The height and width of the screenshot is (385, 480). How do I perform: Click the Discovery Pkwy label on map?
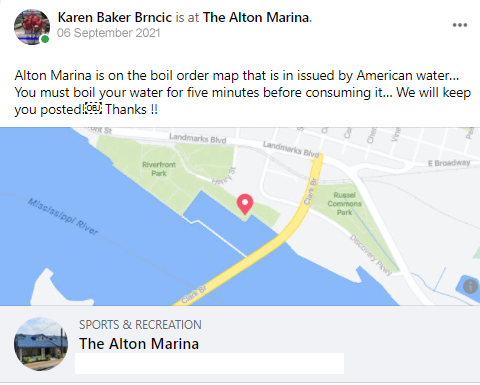point(371,255)
